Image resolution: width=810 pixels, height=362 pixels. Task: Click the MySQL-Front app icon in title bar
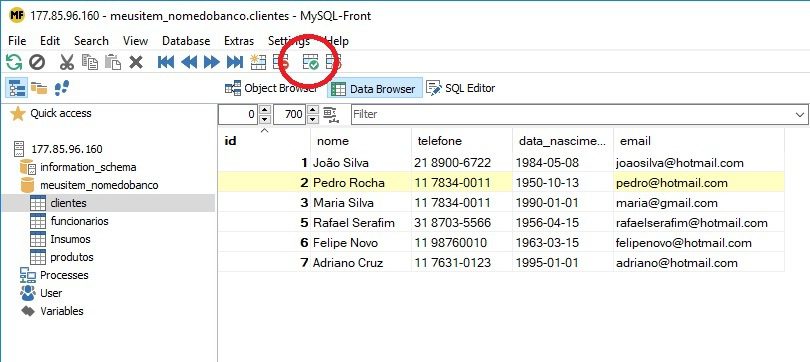tap(17, 15)
